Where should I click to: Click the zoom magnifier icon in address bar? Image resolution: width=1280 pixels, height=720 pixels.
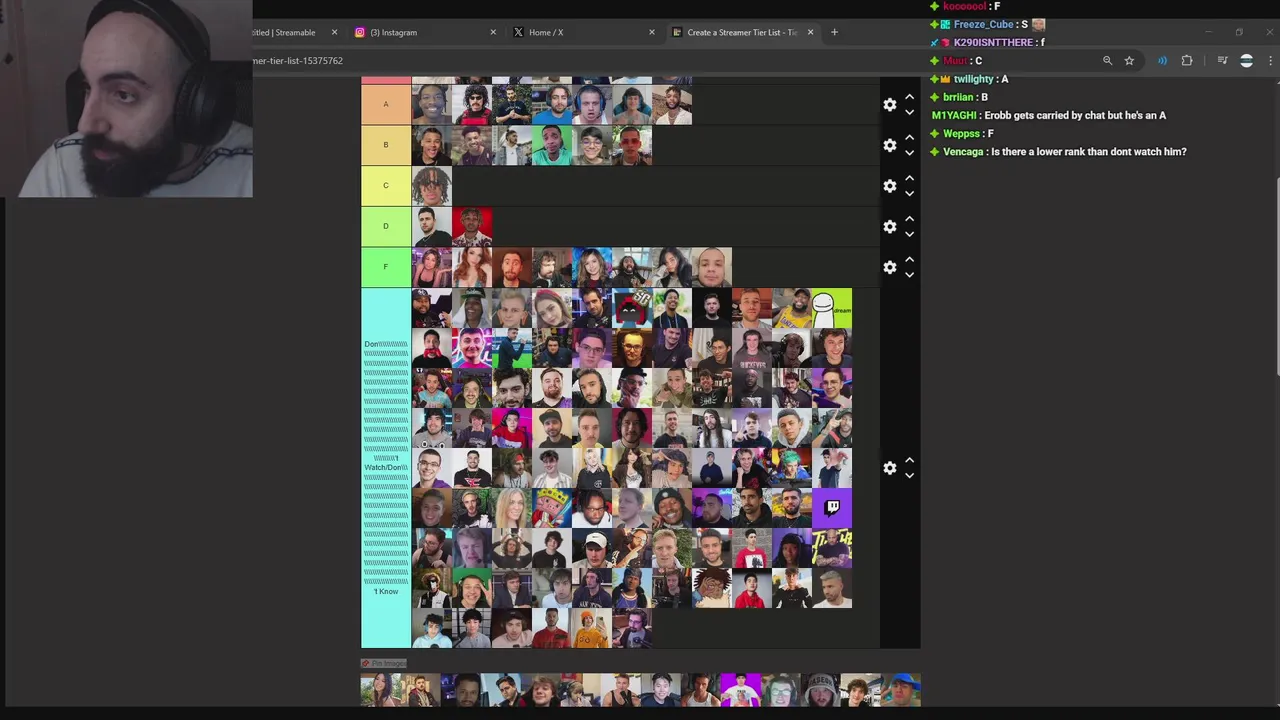(1107, 61)
